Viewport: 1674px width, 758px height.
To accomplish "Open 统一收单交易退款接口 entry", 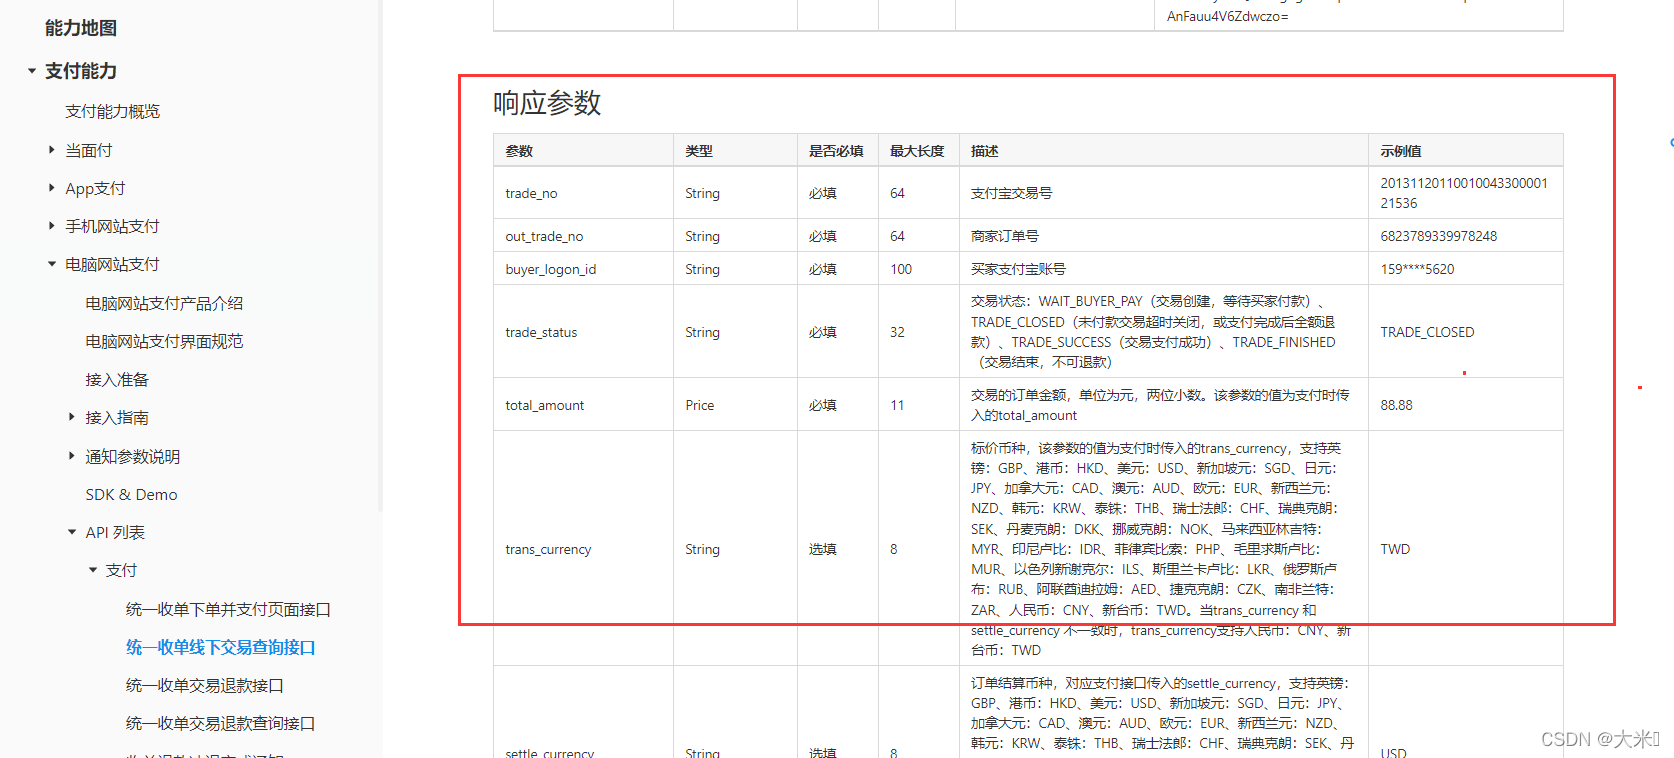I will [205, 685].
